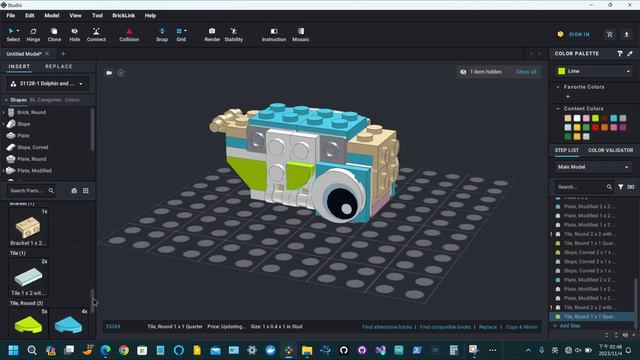The image size is (640, 360).
Task: Open the 31128-1 Dolphin set dropdown
Action: pos(48,84)
